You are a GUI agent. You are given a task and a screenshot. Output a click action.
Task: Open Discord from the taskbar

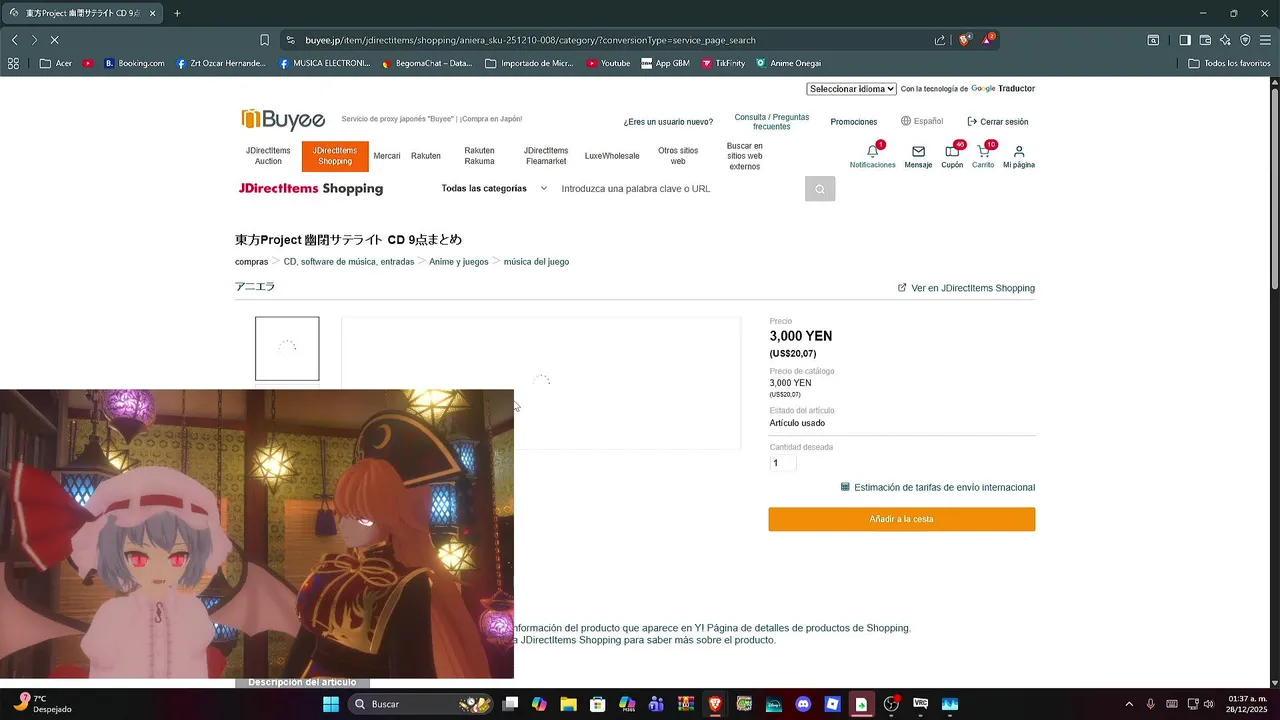tap(803, 704)
